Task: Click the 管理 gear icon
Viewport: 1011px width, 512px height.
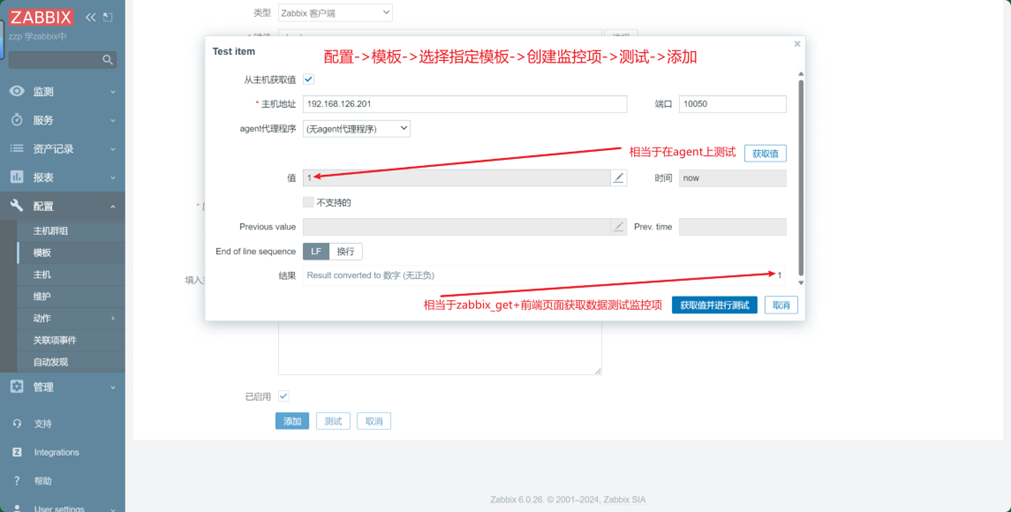Action: pyautogui.click(x=17, y=386)
